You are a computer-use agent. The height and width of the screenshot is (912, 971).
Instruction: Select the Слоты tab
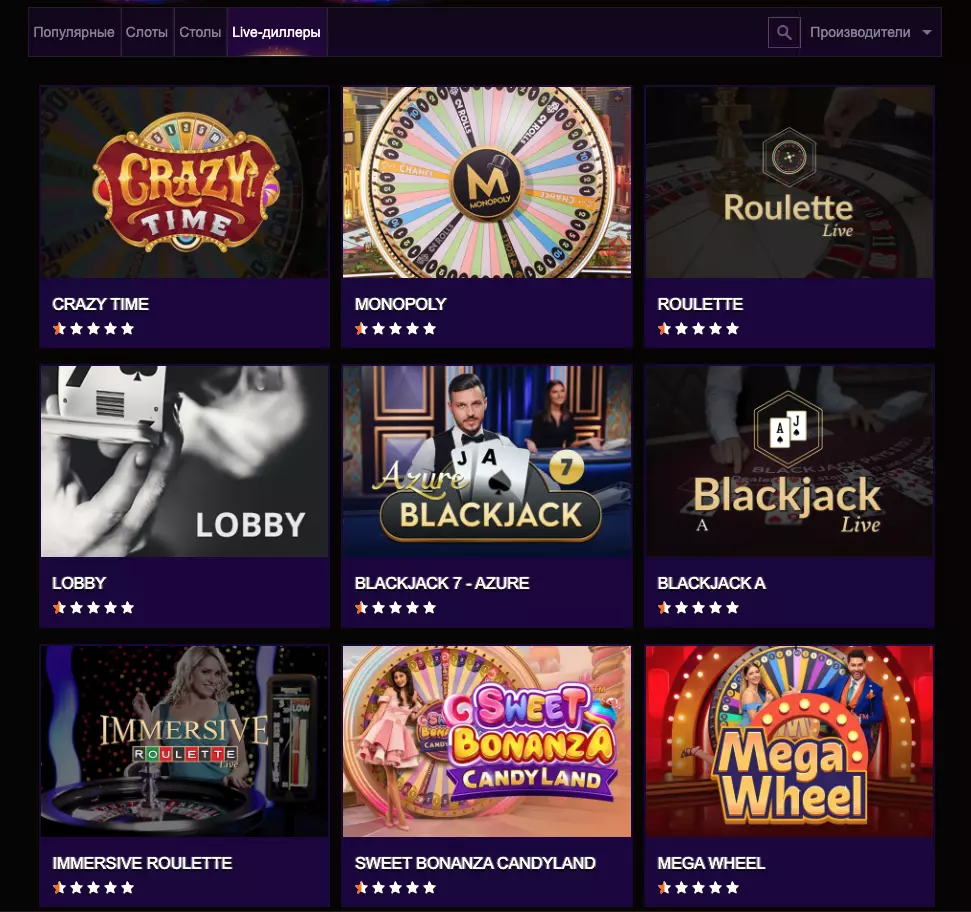147,33
